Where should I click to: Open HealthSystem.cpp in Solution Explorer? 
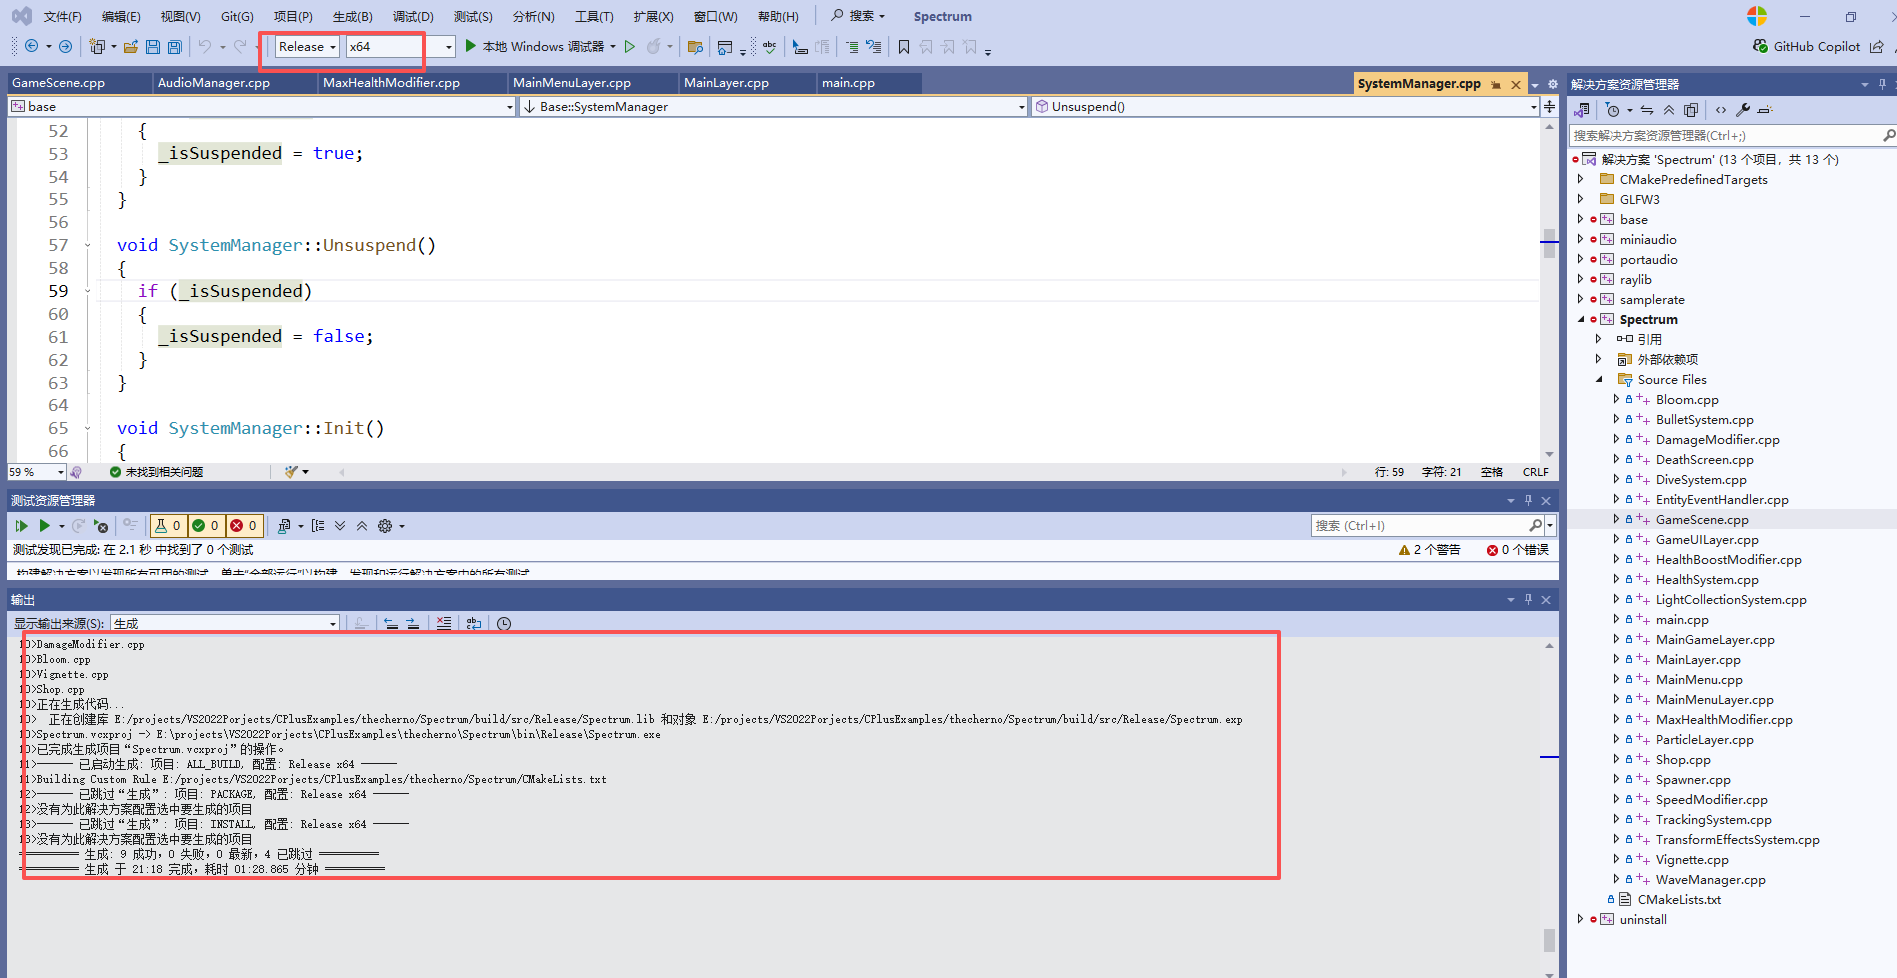(x=1707, y=579)
